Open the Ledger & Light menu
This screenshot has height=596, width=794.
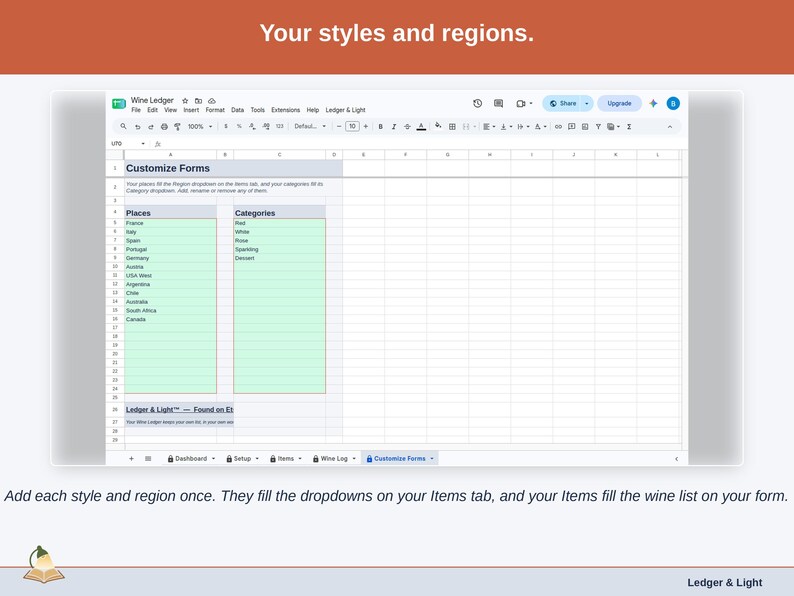point(345,110)
